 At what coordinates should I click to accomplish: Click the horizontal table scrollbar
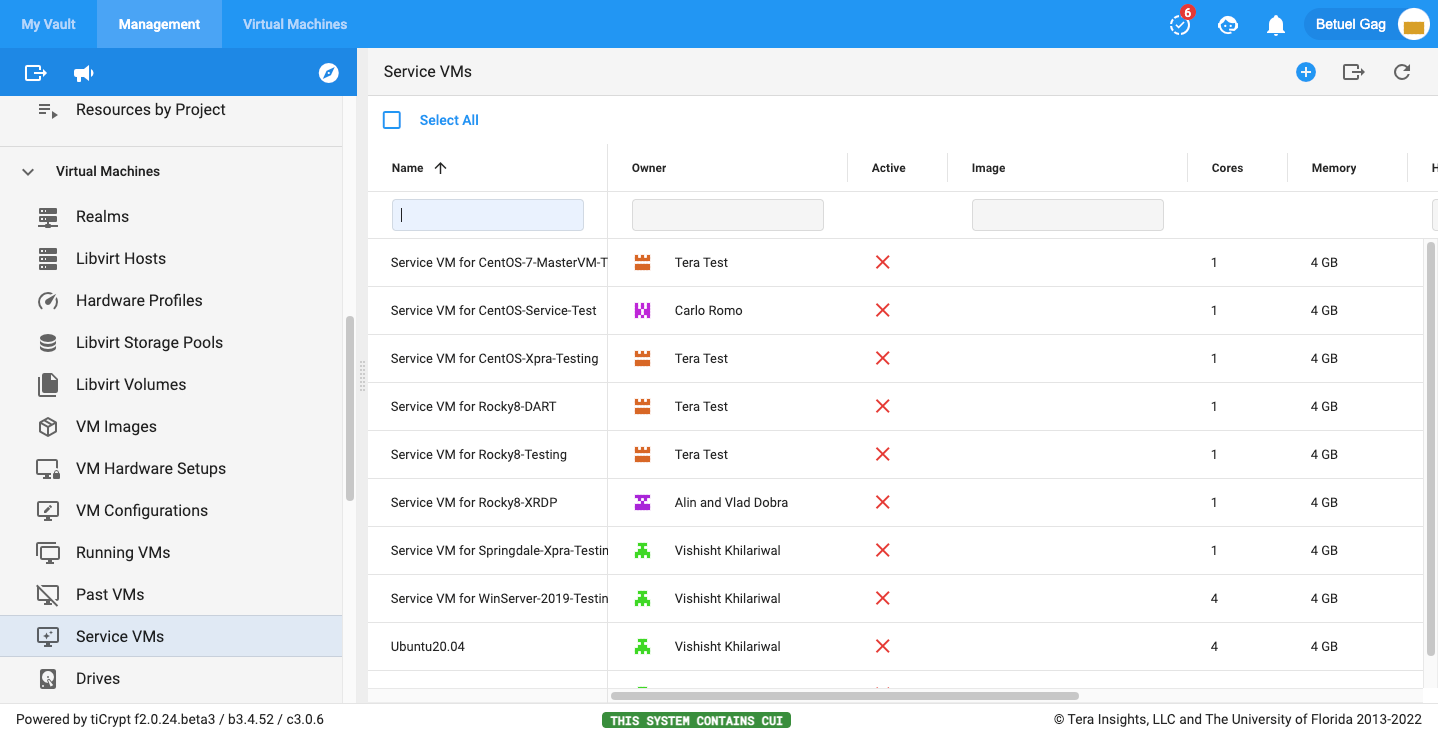[844, 695]
